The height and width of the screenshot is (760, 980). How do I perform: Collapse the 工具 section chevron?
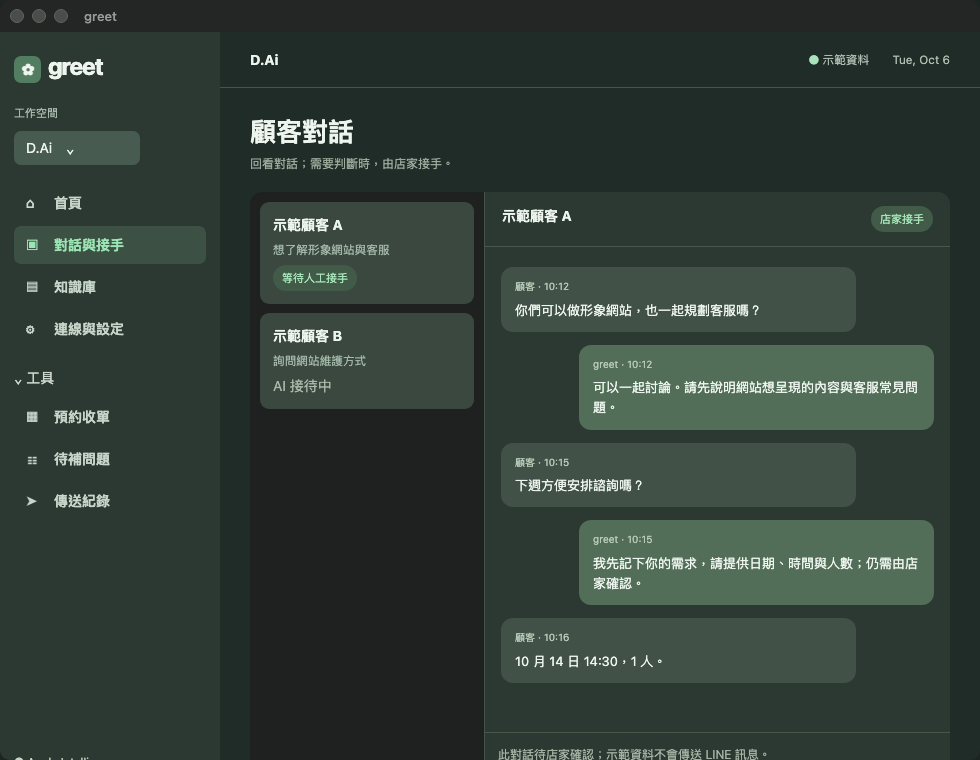click(x=18, y=381)
